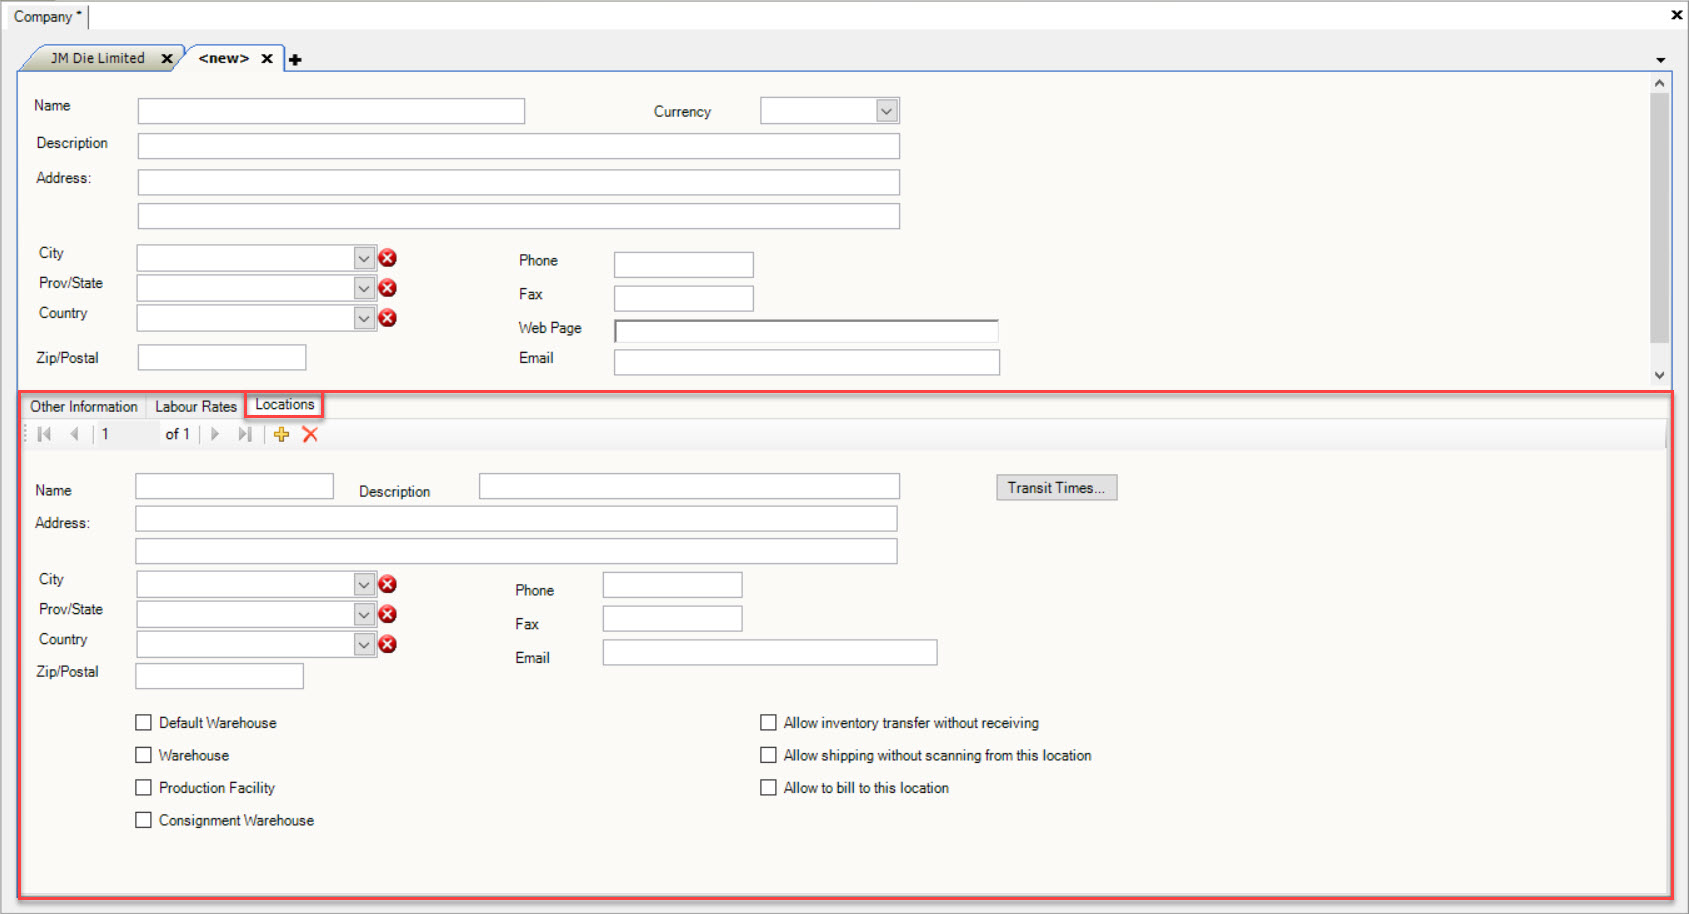The width and height of the screenshot is (1689, 914).
Task: Focus the Web Page input field
Action: click(x=806, y=331)
